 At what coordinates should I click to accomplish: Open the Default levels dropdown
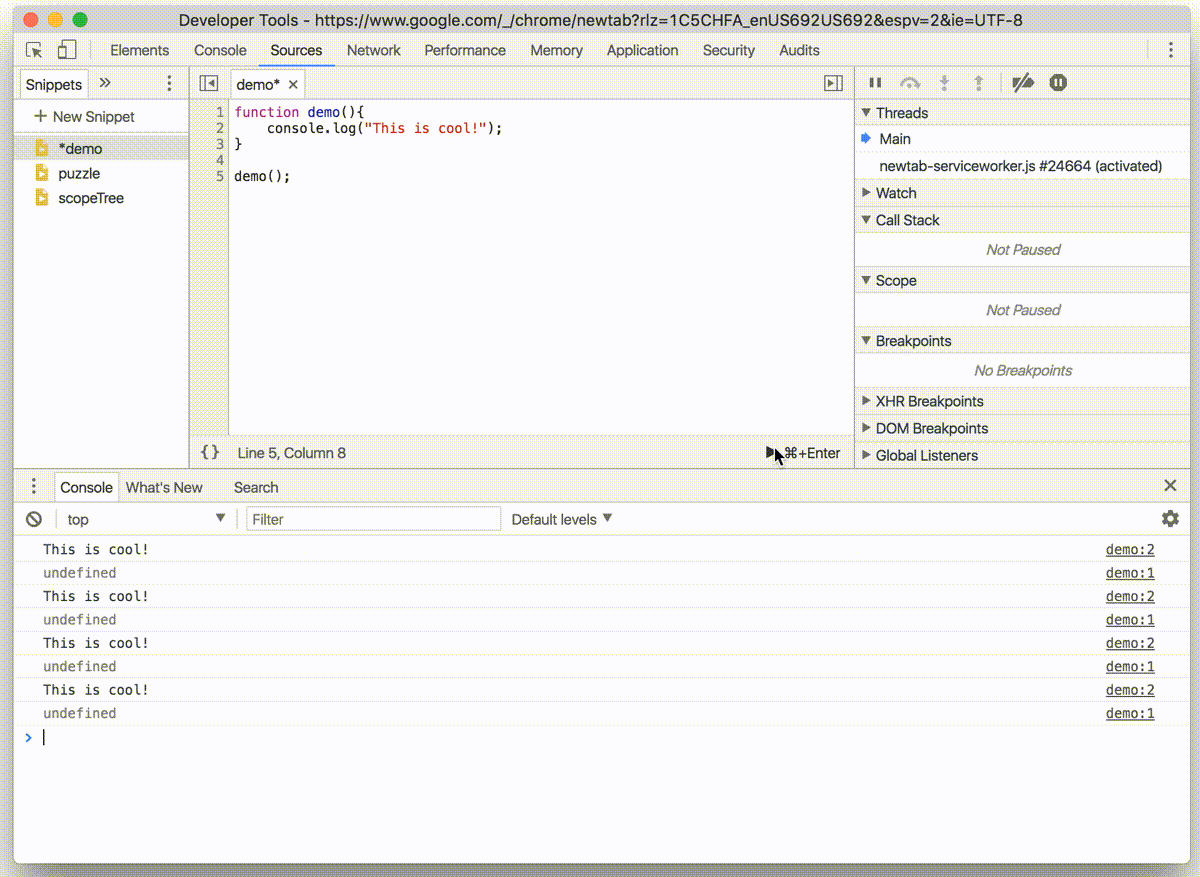tap(561, 519)
